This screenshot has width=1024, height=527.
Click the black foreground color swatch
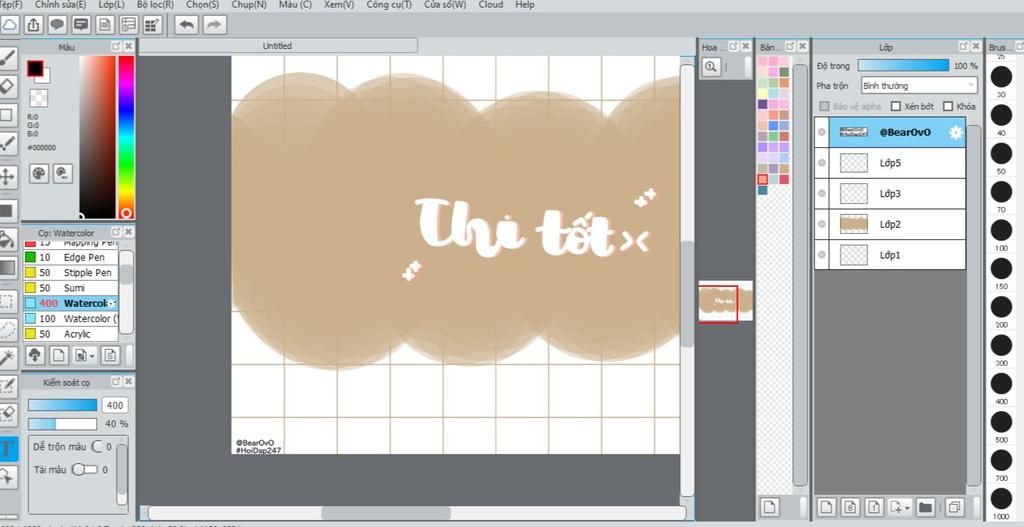tap(35, 68)
